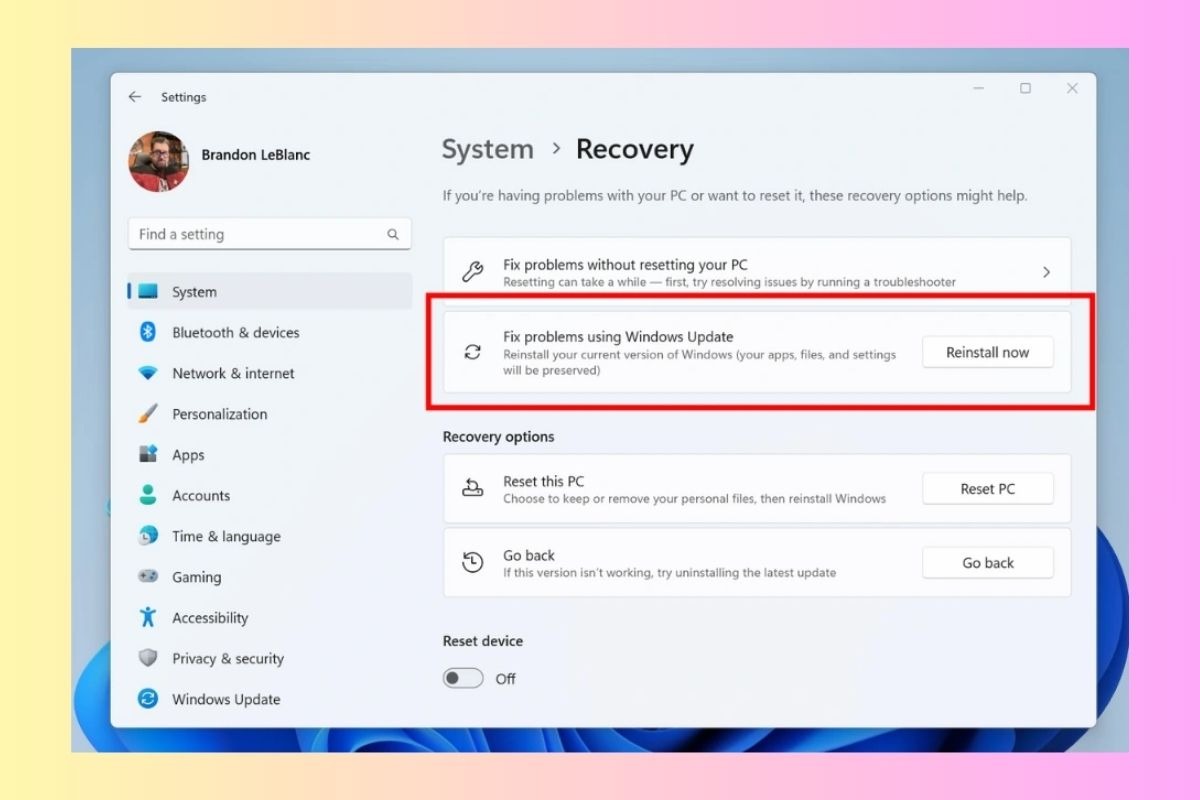Open Privacy & security settings

[x=270, y=659]
